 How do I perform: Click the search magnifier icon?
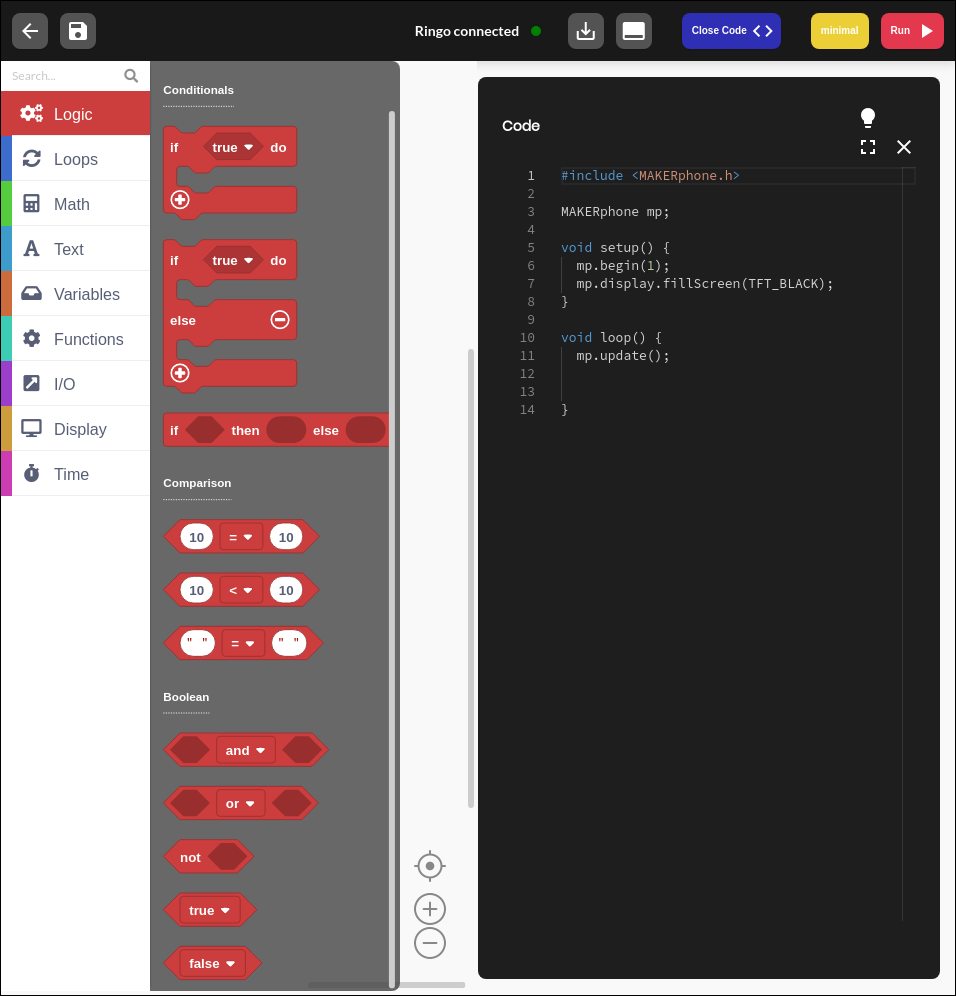coord(131,76)
